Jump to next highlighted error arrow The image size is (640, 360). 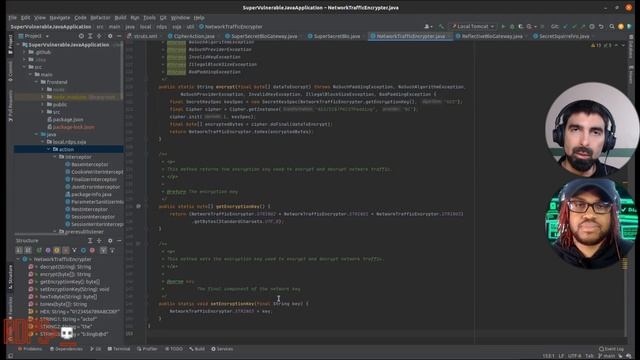point(623,45)
